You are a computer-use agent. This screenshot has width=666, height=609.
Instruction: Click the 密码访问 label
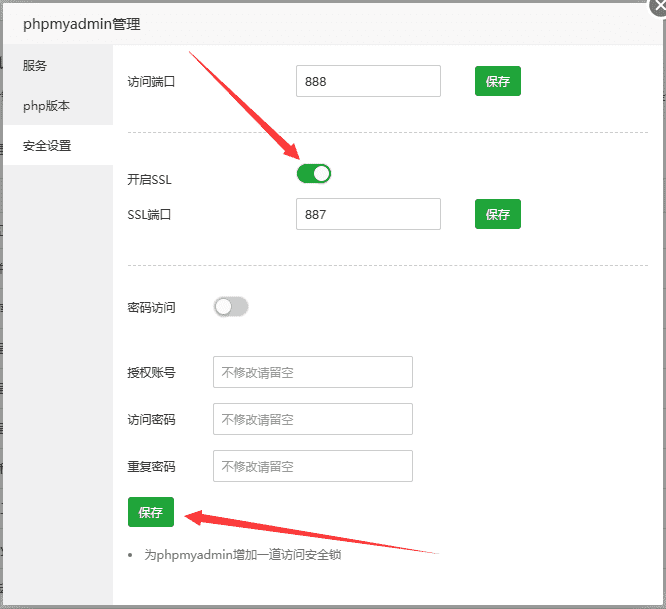[x=151, y=307]
